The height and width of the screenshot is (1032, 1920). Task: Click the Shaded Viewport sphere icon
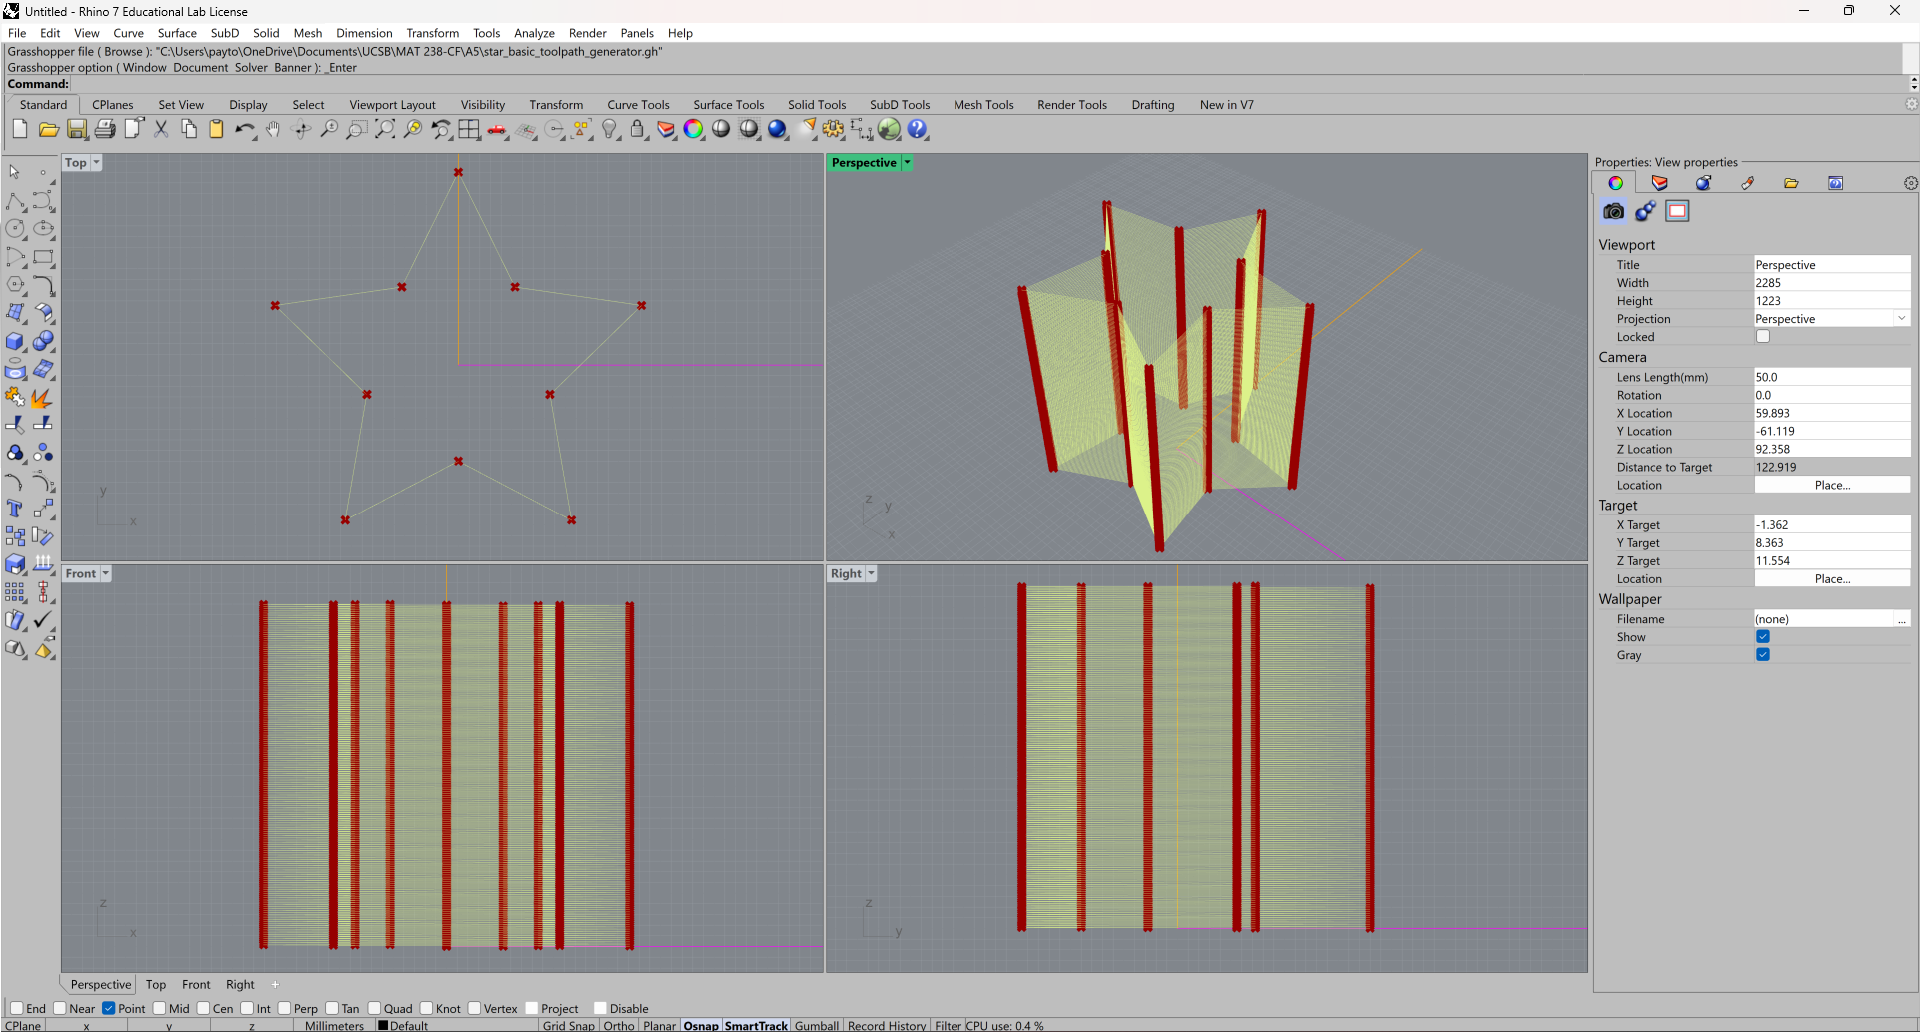pos(721,129)
